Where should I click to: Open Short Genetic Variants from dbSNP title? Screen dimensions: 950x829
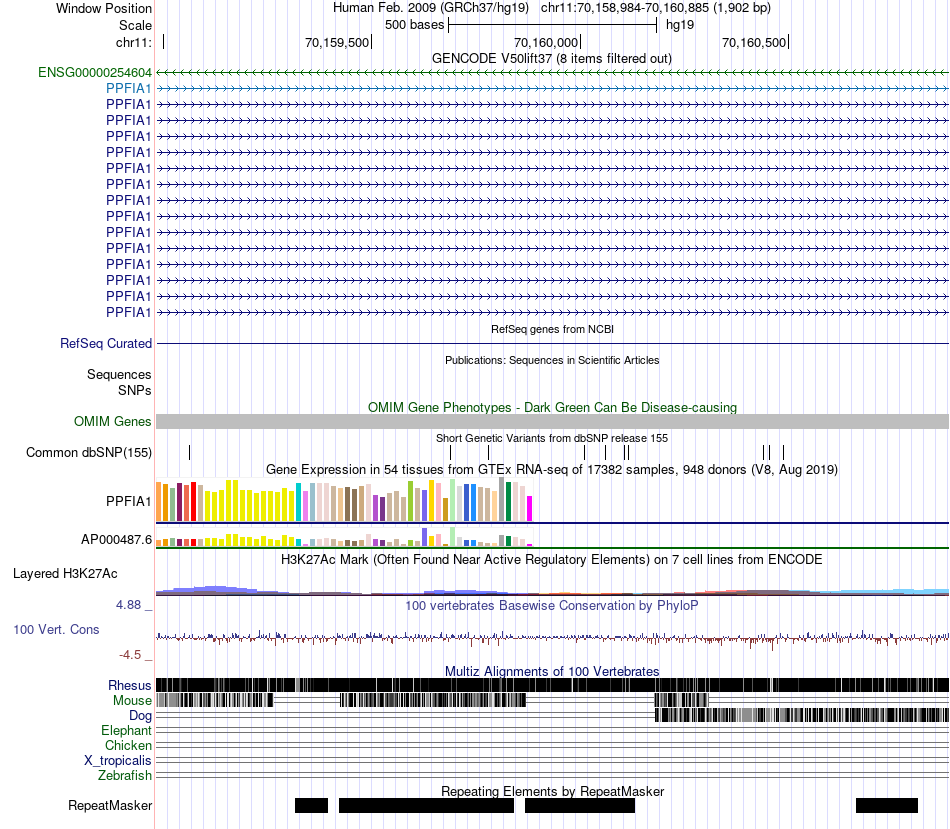coord(552,438)
